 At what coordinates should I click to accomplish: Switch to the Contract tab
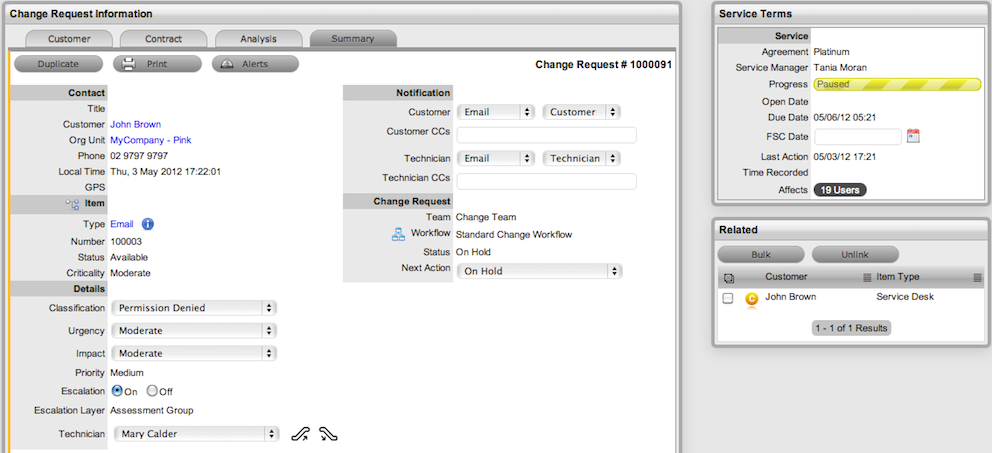click(163, 39)
